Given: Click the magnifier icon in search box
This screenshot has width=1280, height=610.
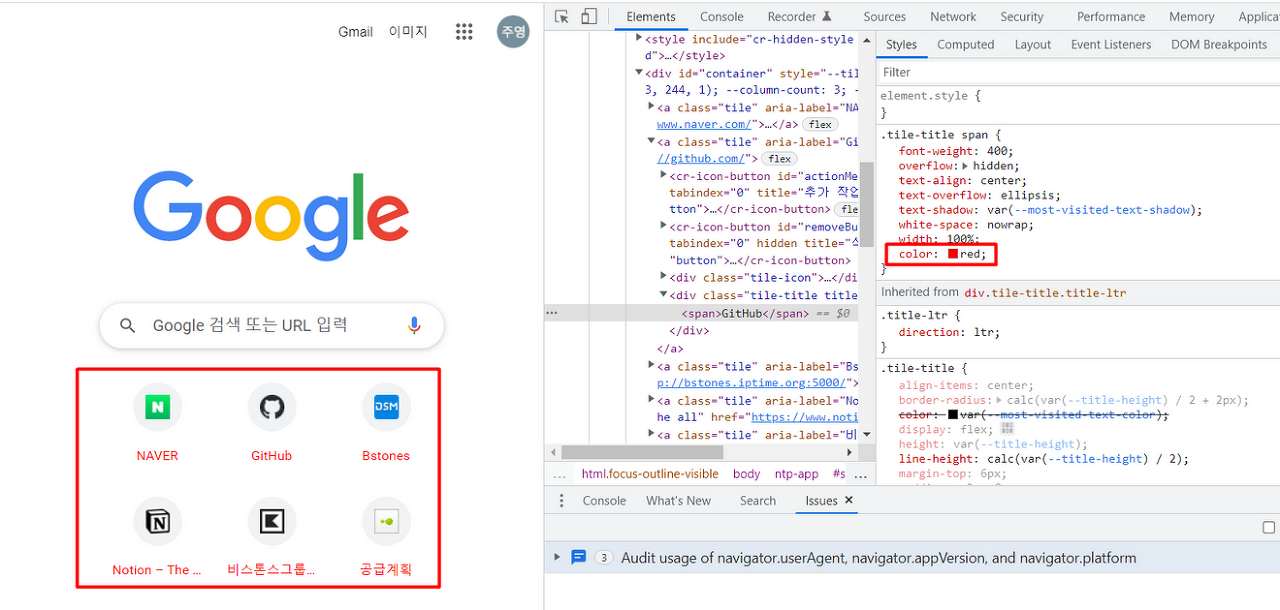Looking at the screenshot, I should [x=127, y=325].
